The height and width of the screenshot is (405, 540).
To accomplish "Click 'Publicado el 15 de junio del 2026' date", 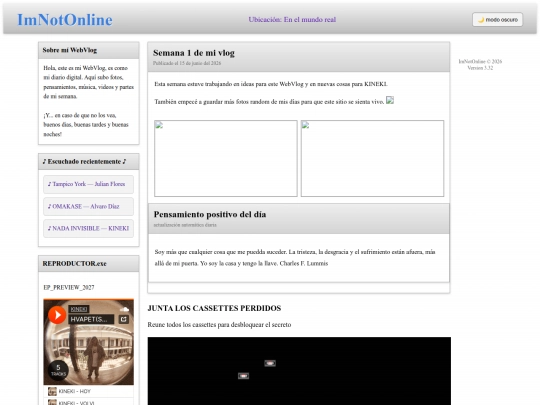I will coord(187,63).
